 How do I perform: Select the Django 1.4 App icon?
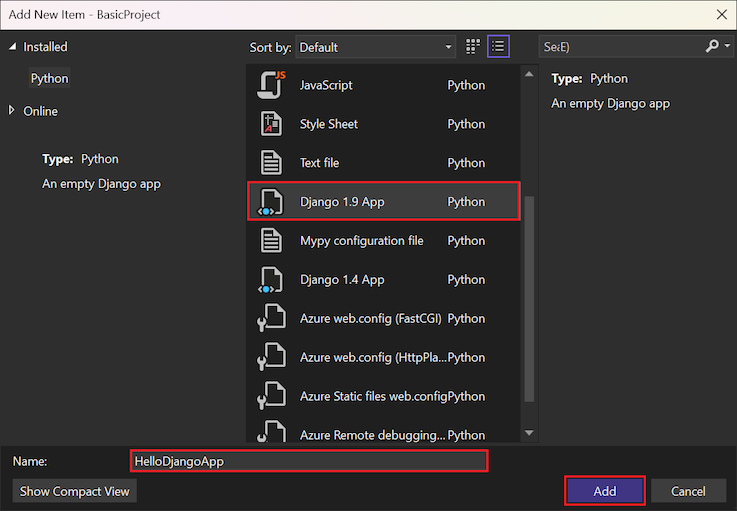point(271,280)
